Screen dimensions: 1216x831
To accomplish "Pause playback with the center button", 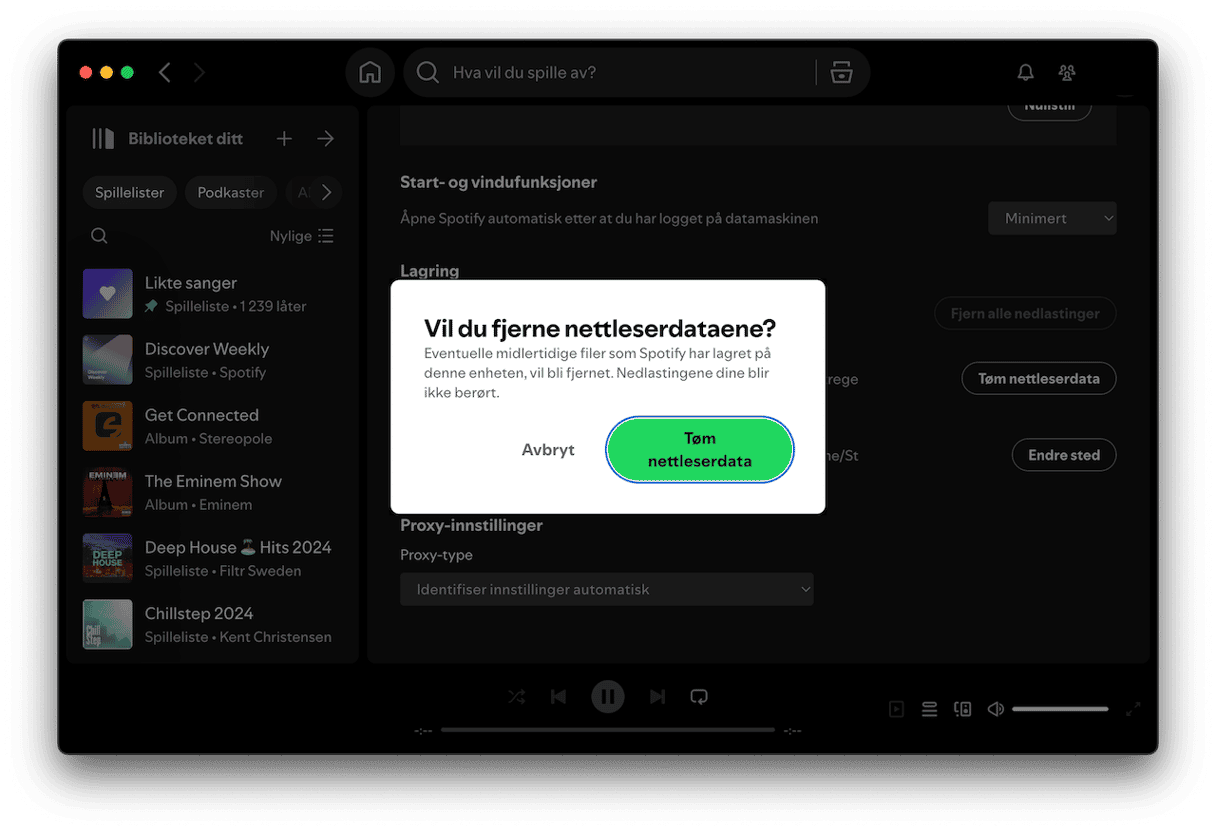I will [608, 697].
